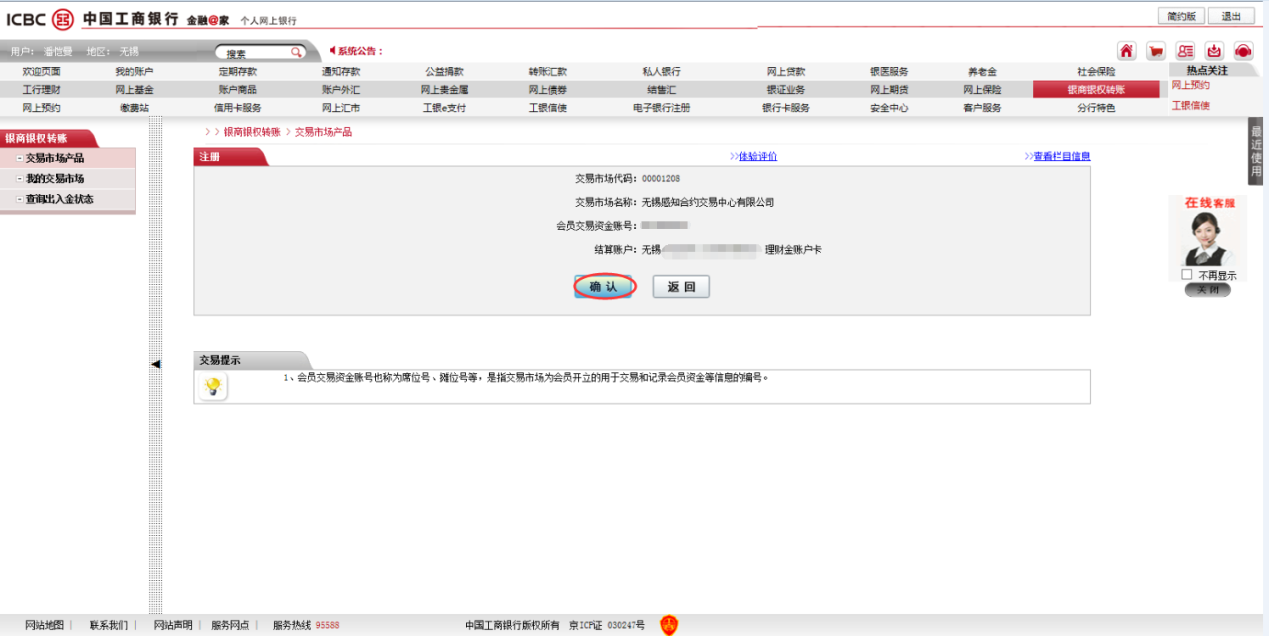
Task: Open the 信用卡服务 menu item
Action: tap(238, 108)
